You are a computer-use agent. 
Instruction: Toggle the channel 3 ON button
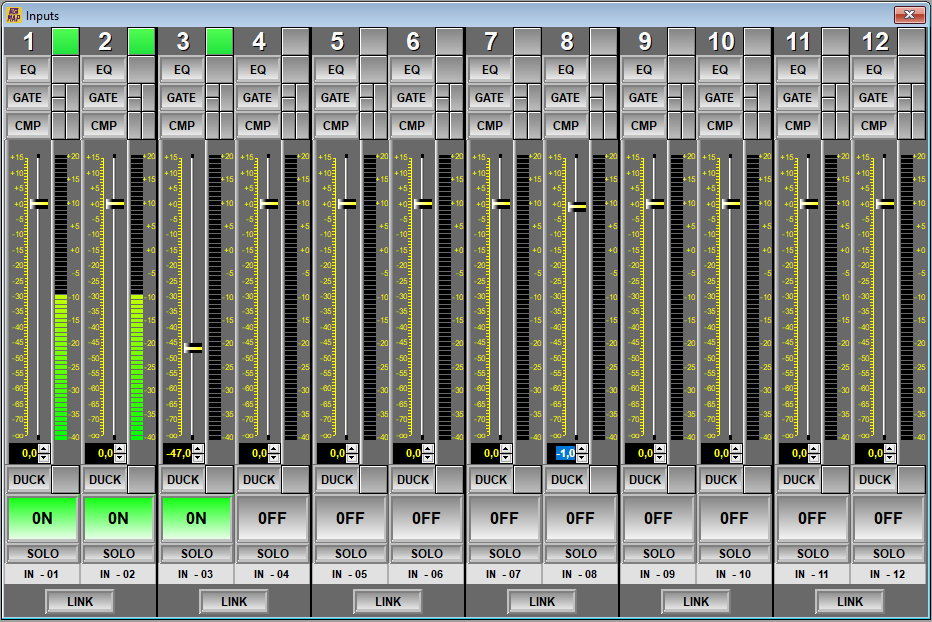coord(196,518)
